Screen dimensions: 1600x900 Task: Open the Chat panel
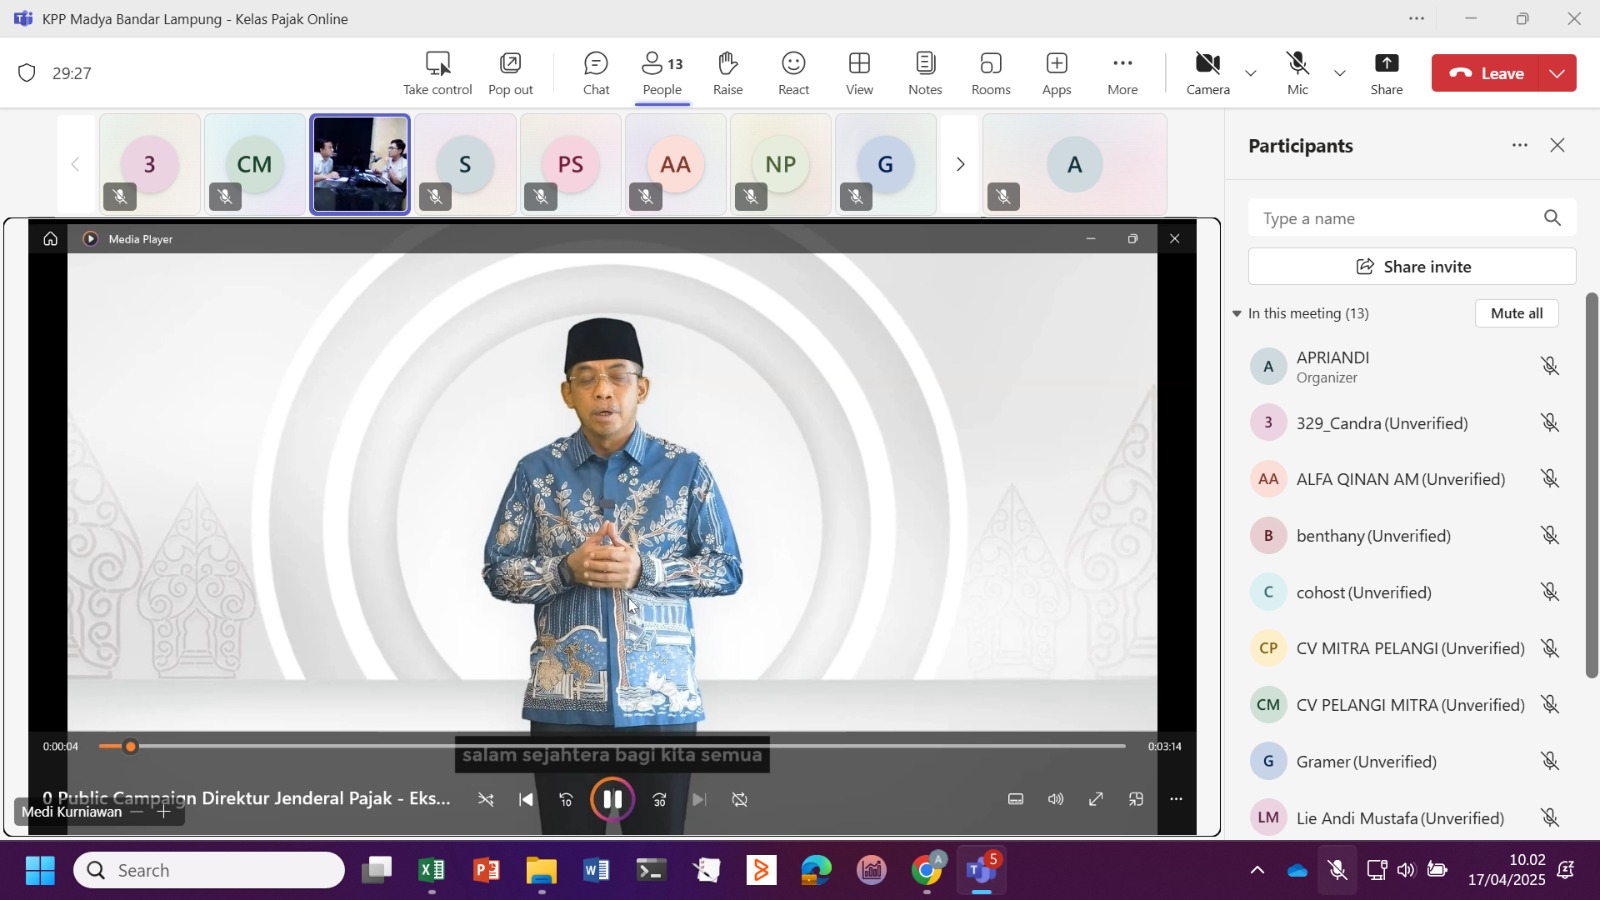(596, 73)
